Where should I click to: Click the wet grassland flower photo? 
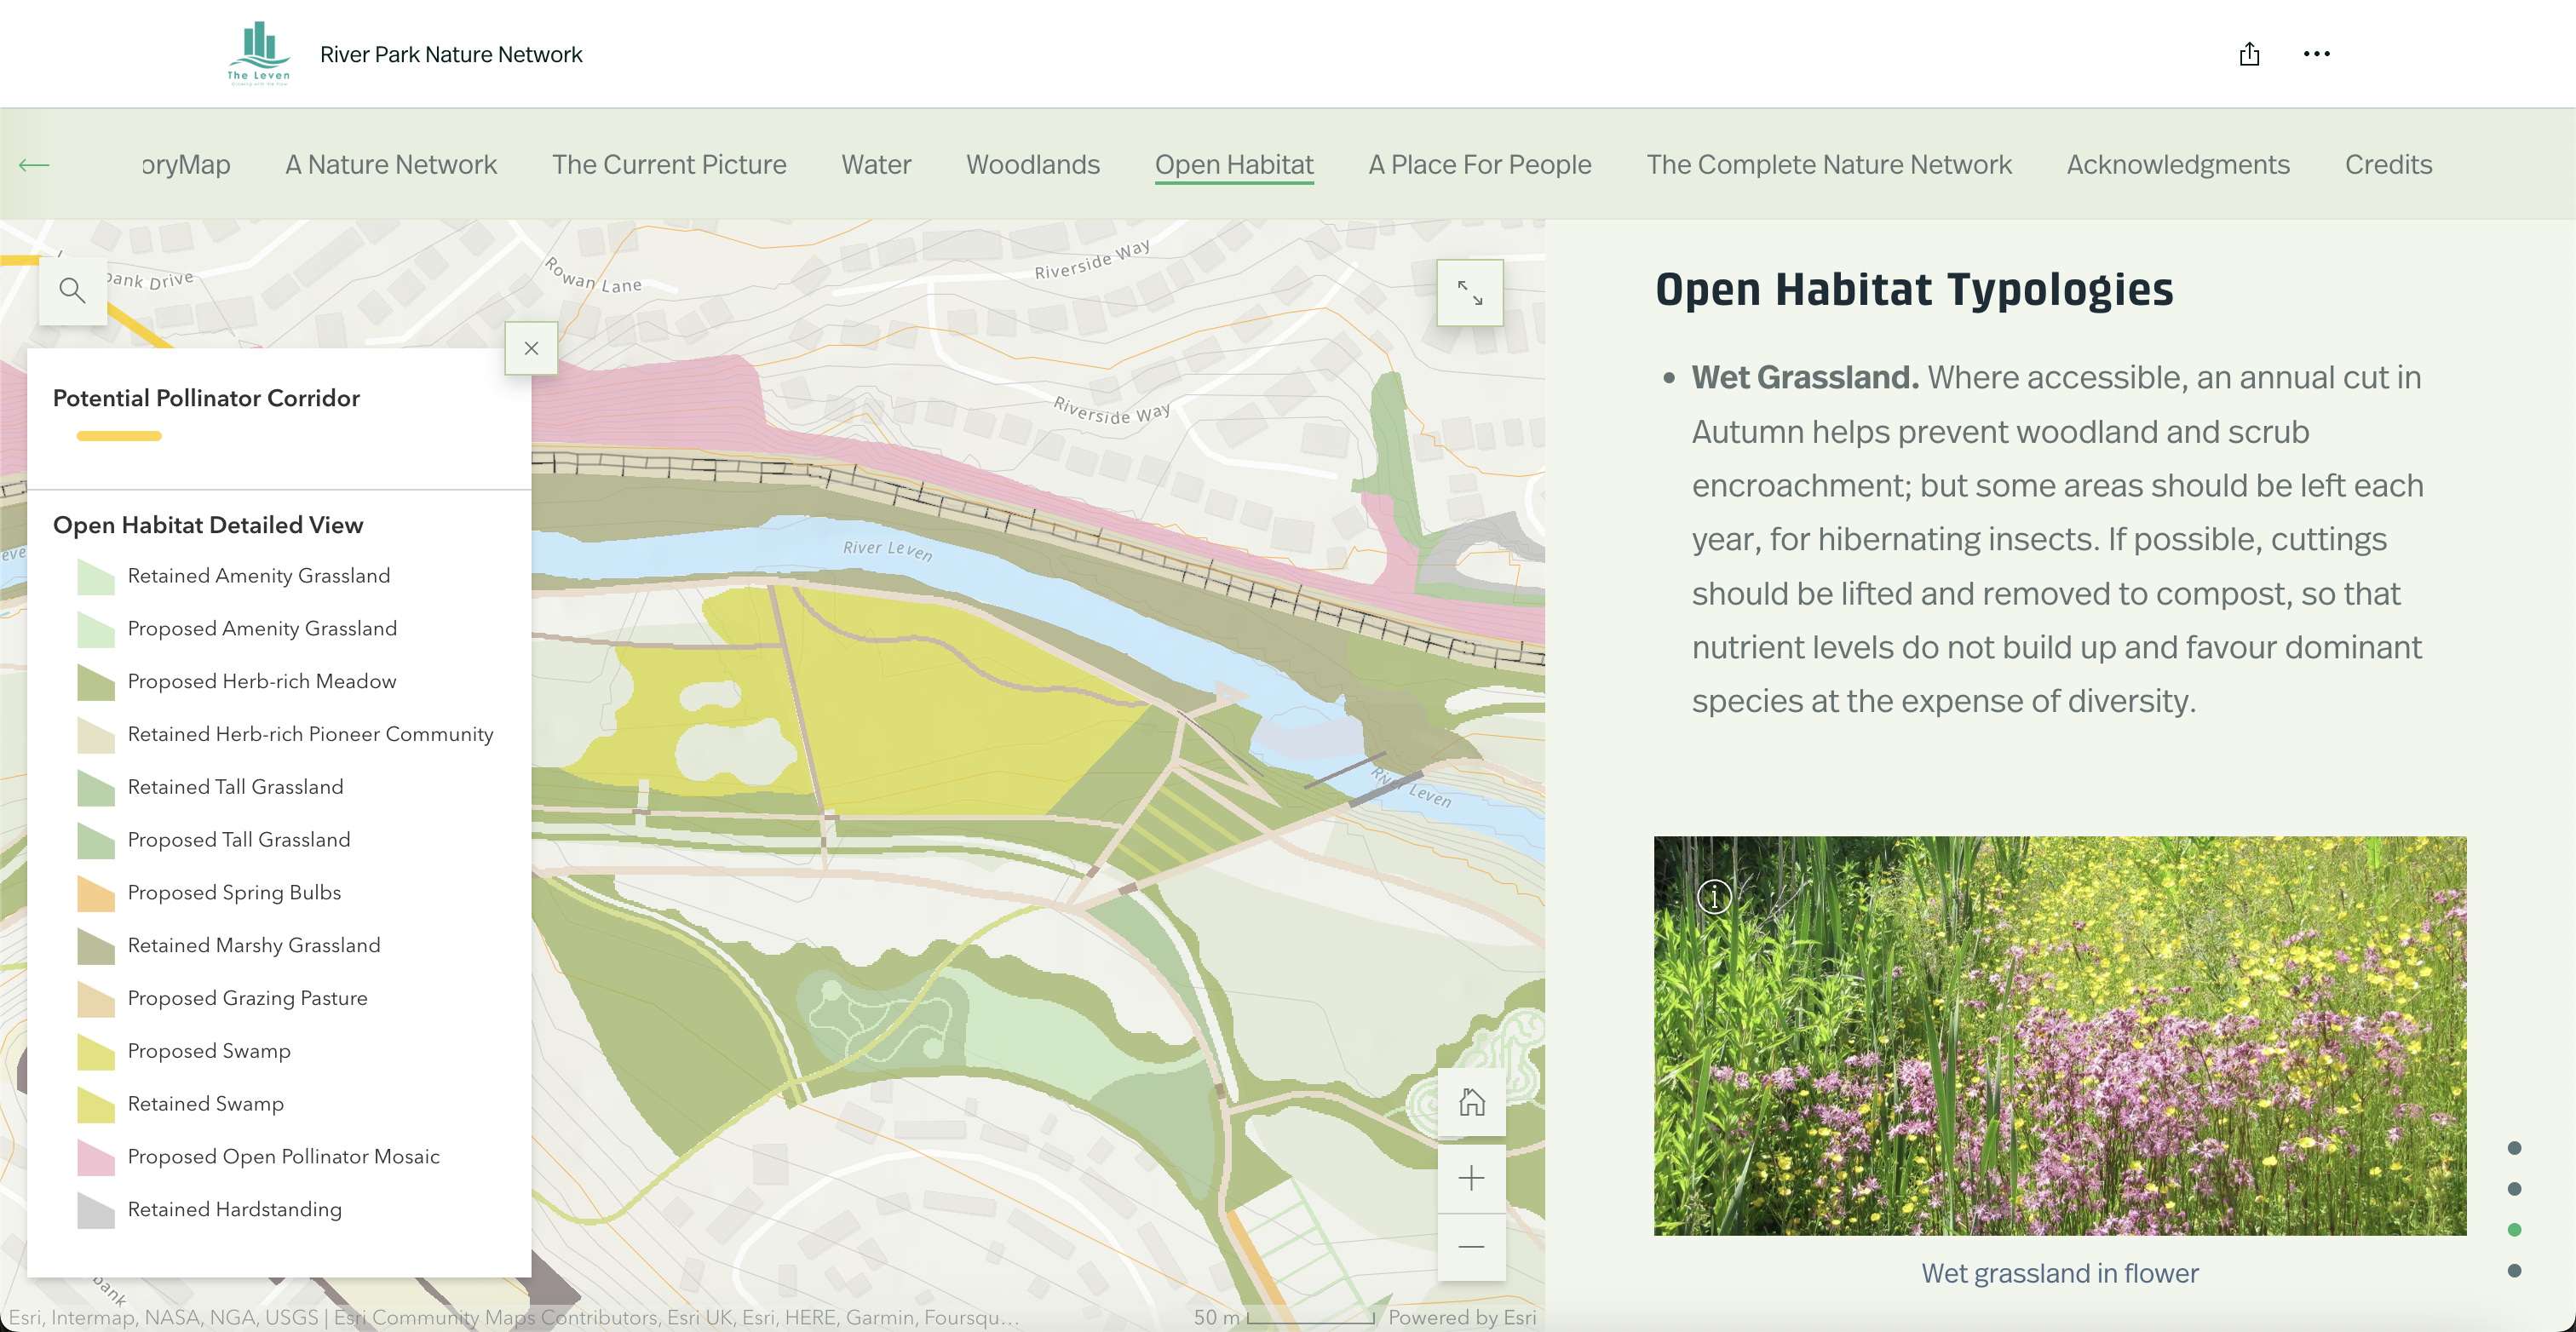(x=2060, y=1036)
